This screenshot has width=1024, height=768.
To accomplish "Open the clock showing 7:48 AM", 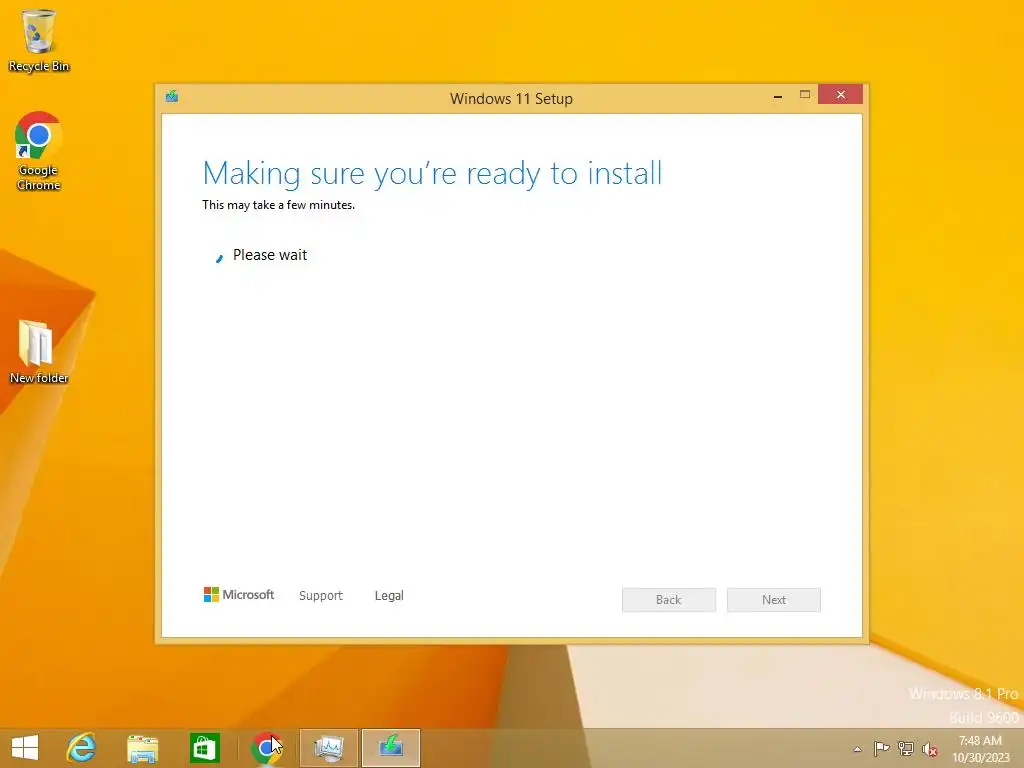I will pos(980,749).
